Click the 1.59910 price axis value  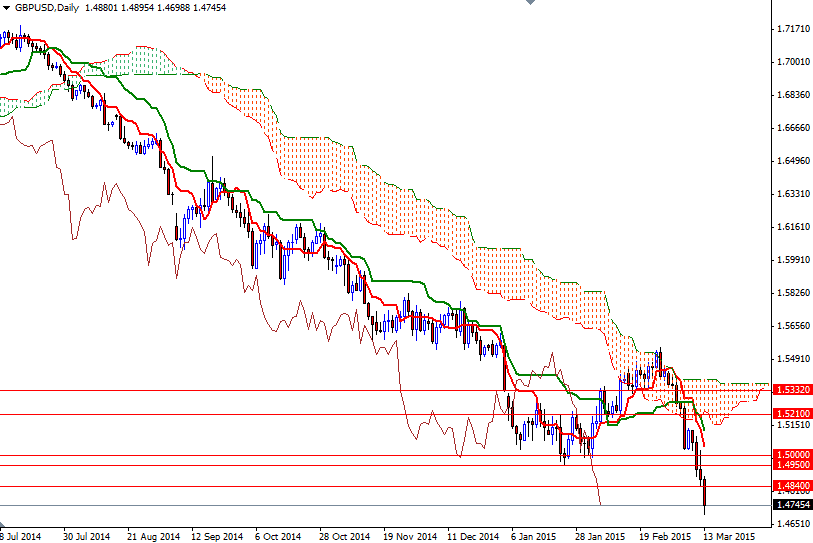[793, 260]
